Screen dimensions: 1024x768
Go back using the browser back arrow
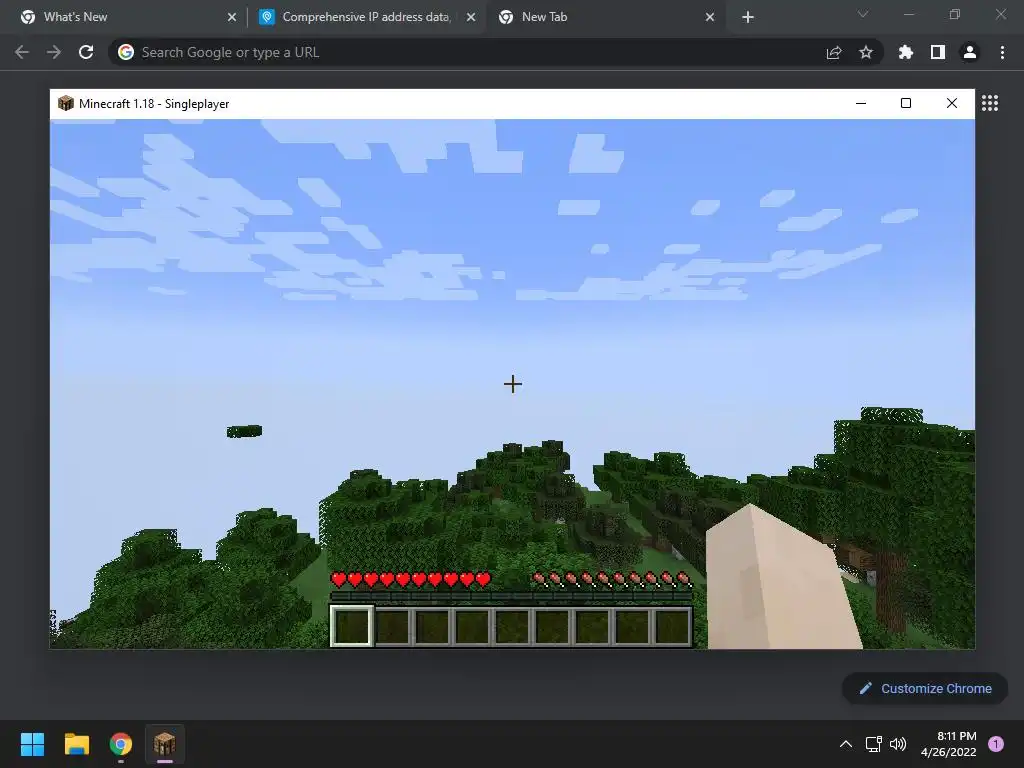pyautogui.click(x=22, y=52)
